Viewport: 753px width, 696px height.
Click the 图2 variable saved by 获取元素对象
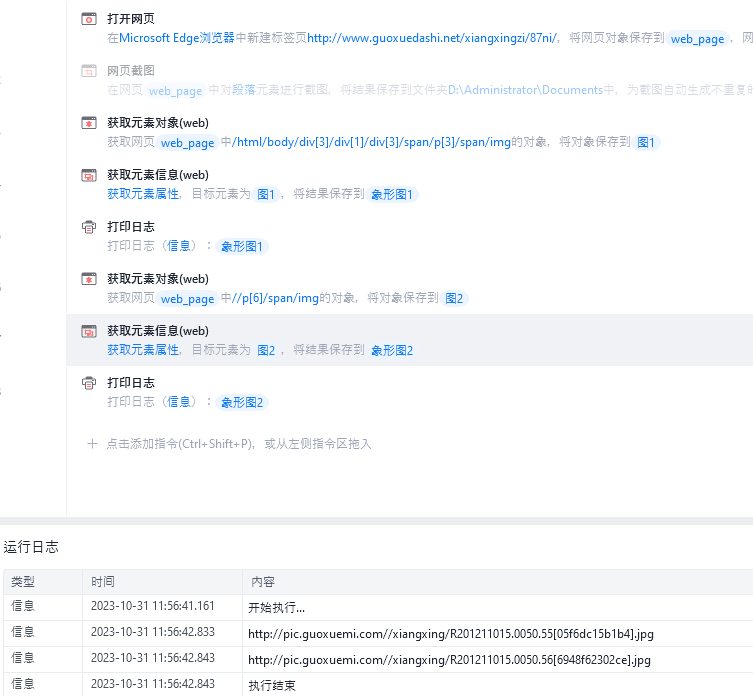tap(454, 299)
